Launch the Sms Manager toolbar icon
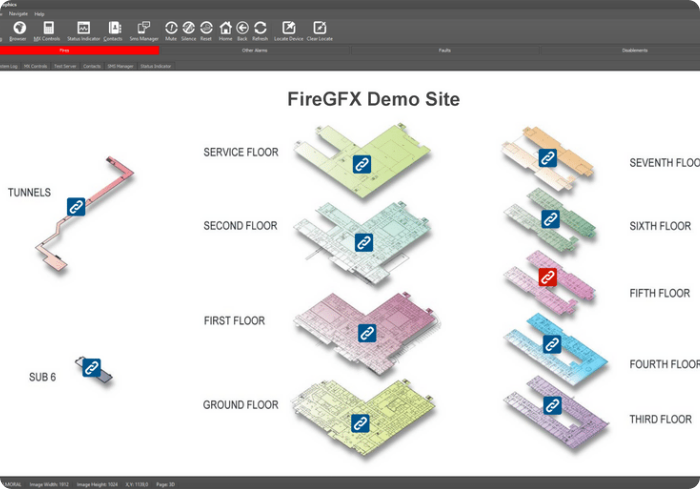 [144, 30]
